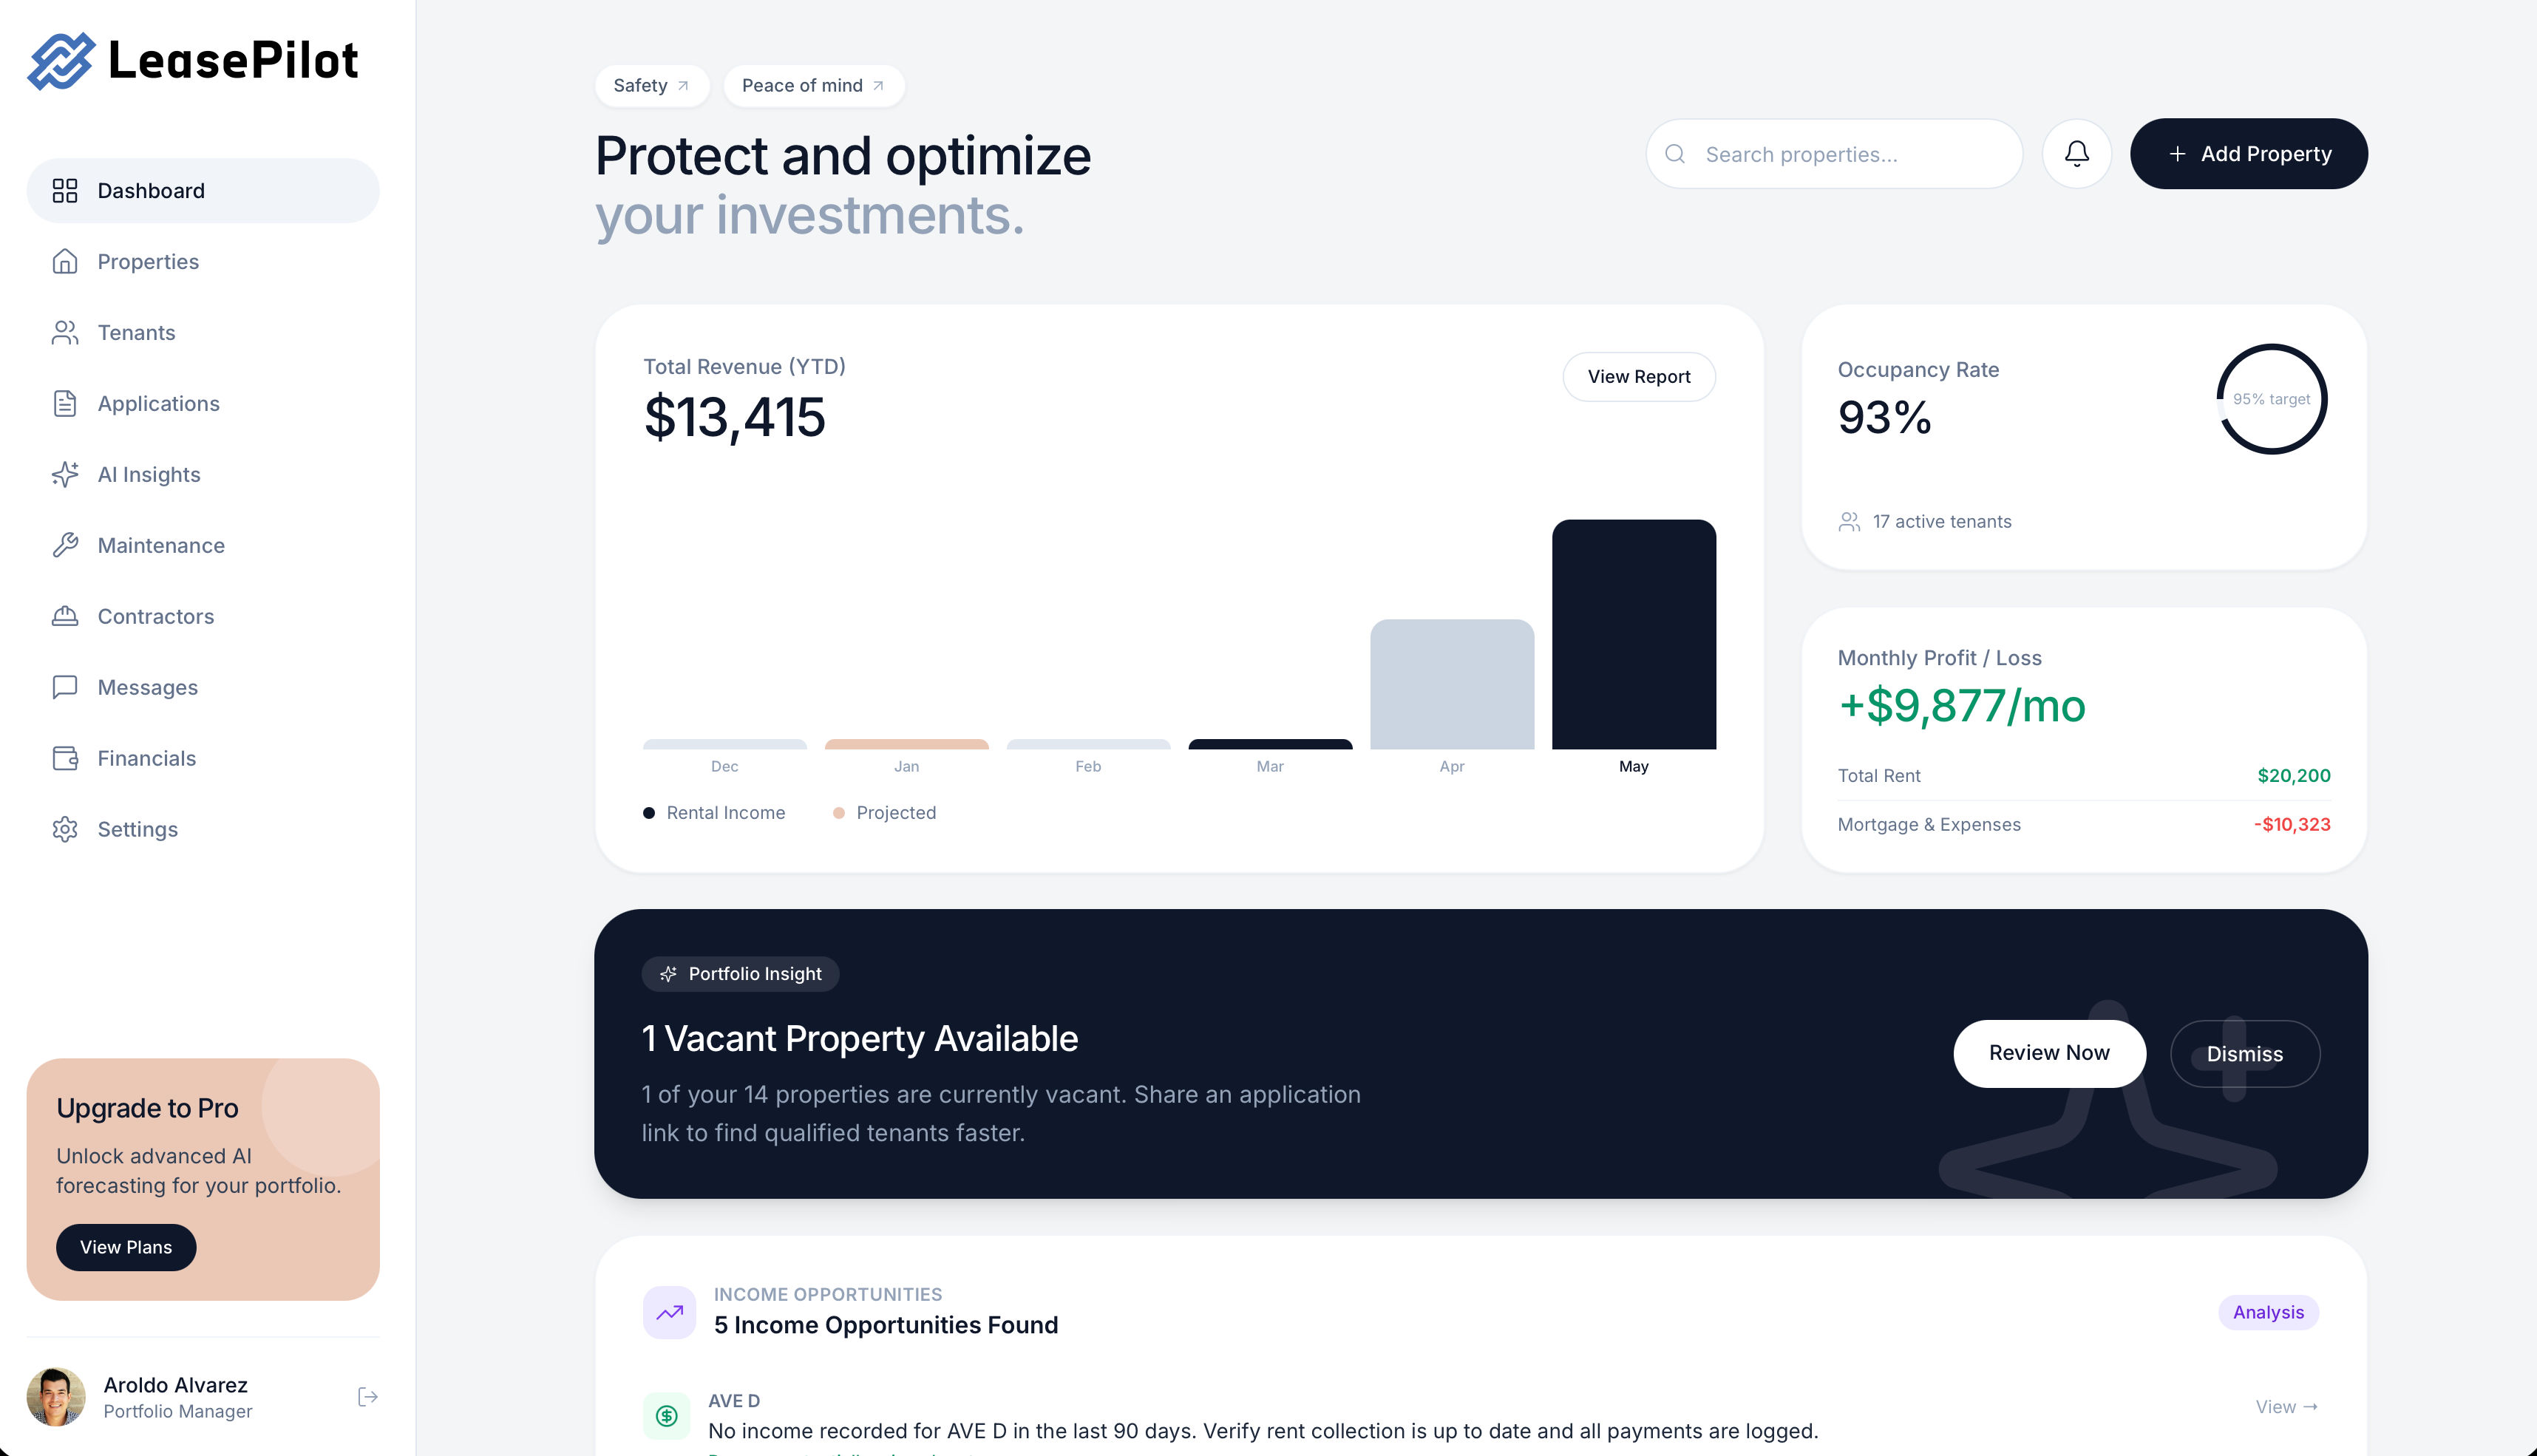Navigate to Applications
Screen dimensions: 2537x1456
click(203, 404)
